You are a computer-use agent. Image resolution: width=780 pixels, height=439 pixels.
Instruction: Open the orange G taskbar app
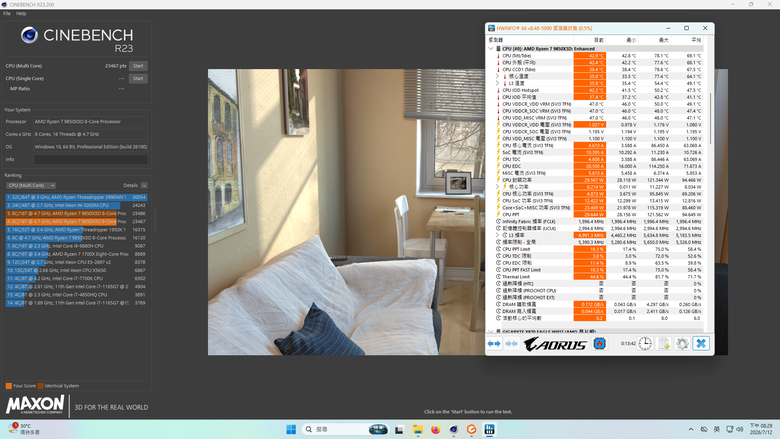pyautogui.click(x=471, y=430)
